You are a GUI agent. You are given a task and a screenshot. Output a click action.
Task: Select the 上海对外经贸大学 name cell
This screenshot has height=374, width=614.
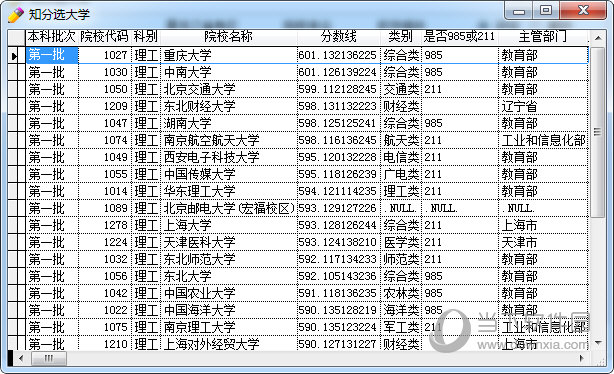(229, 343)
